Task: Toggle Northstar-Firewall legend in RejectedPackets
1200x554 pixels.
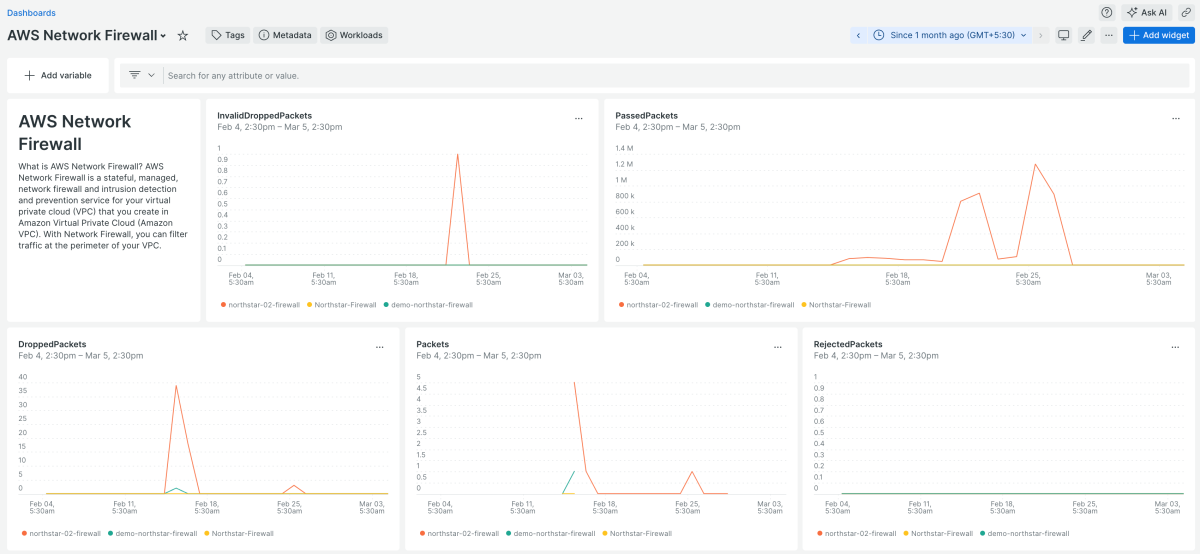Action: pos(939,533)
